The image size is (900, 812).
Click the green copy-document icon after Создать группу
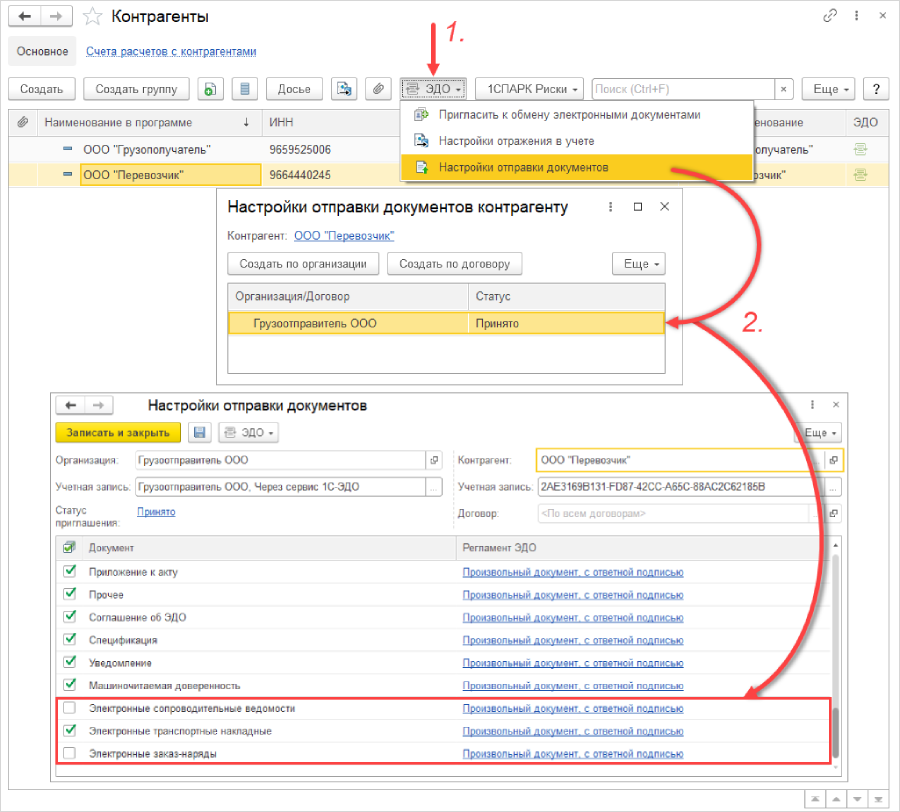[211, 89]
